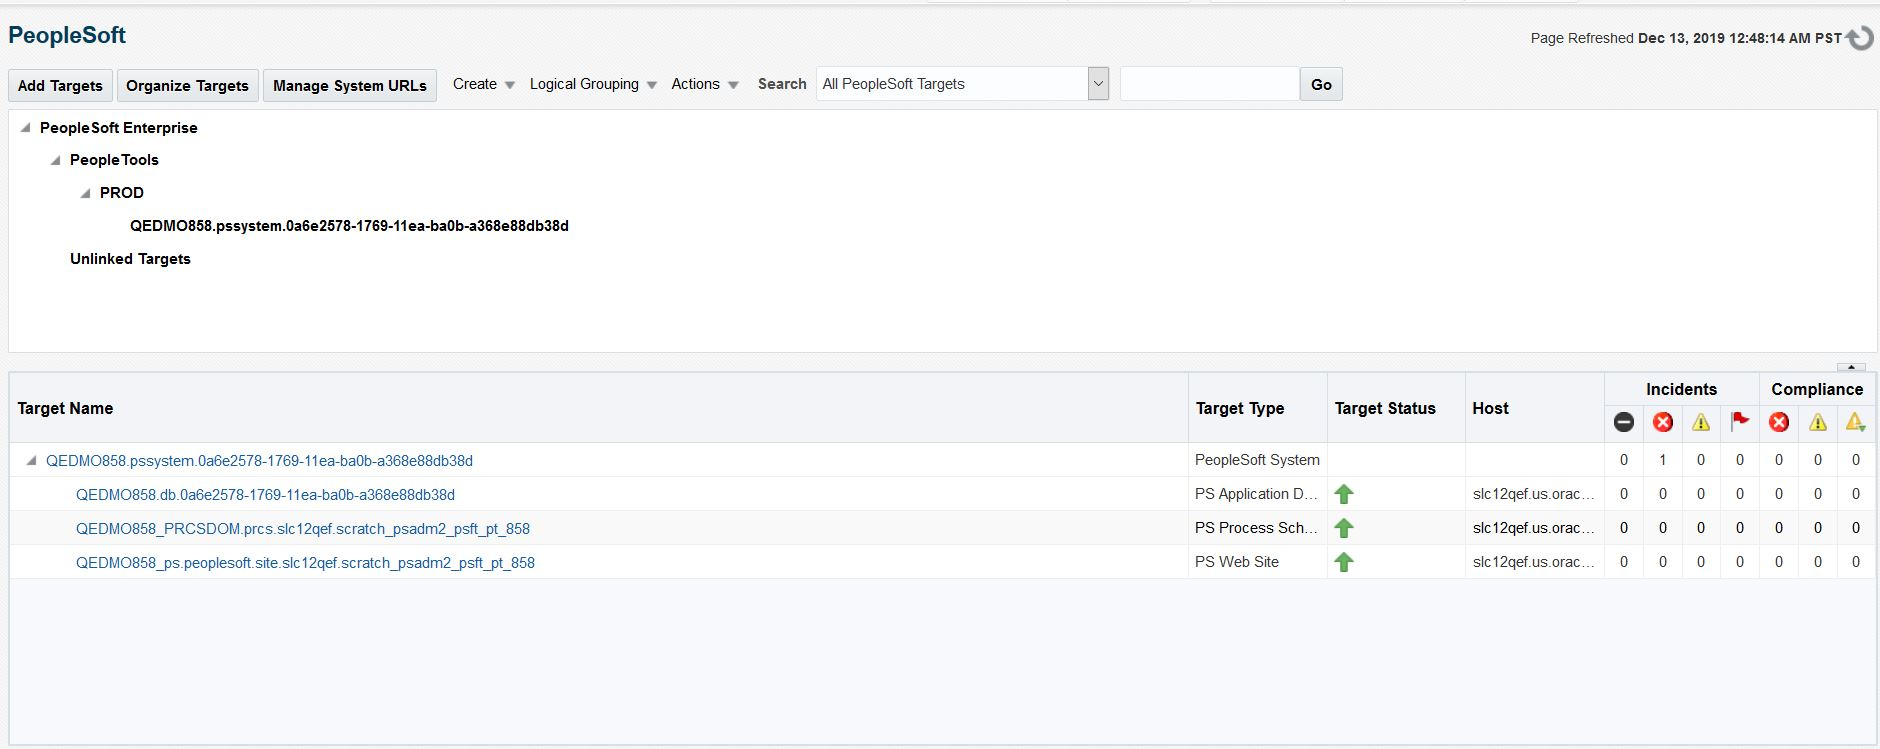Click the Warning incidents triangle icon

(1701, 422)
